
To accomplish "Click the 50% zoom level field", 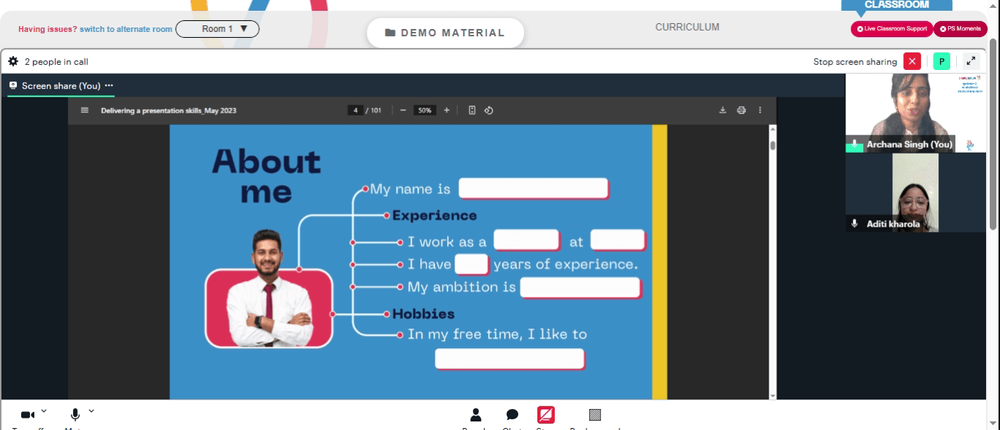I will click(x=425, y=110).
